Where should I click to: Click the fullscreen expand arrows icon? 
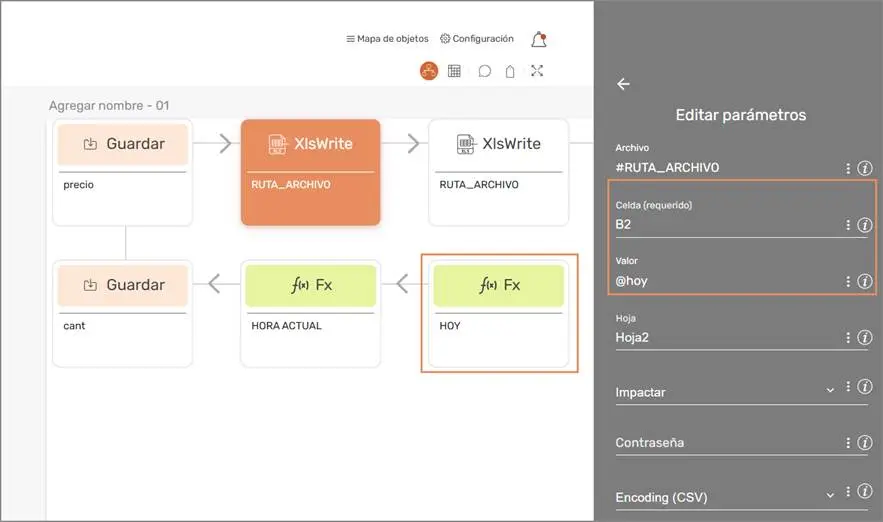point(537,71)
